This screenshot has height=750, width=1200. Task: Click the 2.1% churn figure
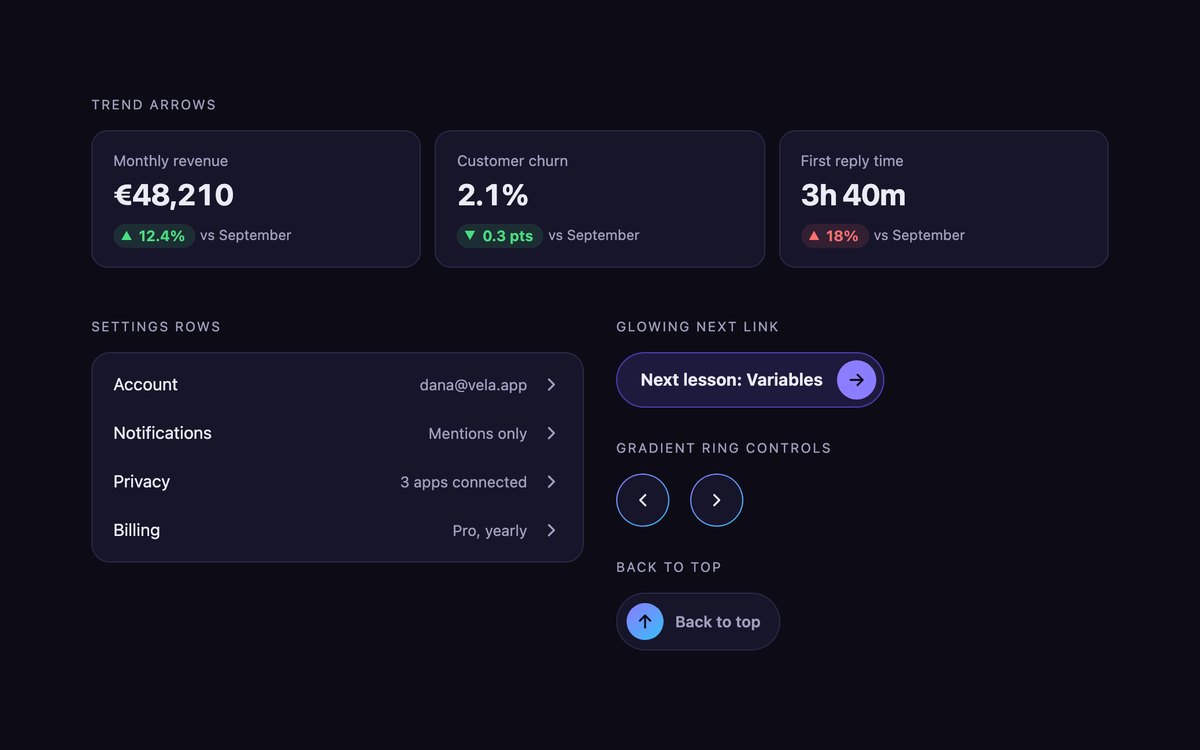pyautogui.click(x=492, y=195)
